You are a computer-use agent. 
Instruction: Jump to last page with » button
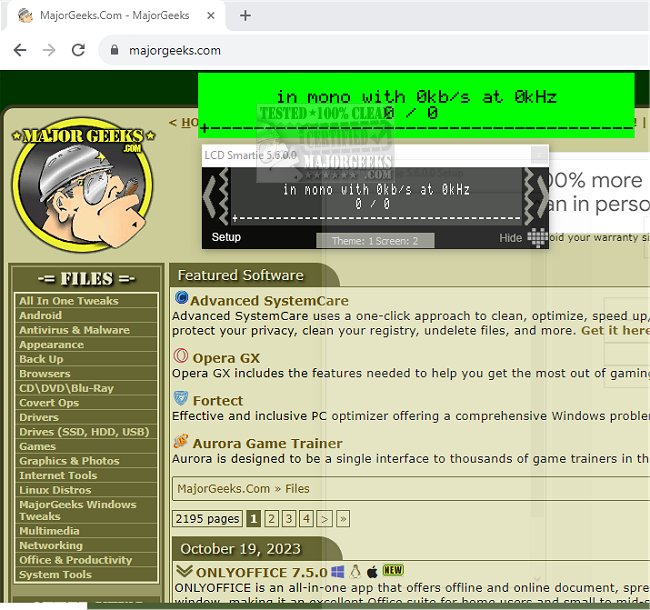click(x=343, y=518)
